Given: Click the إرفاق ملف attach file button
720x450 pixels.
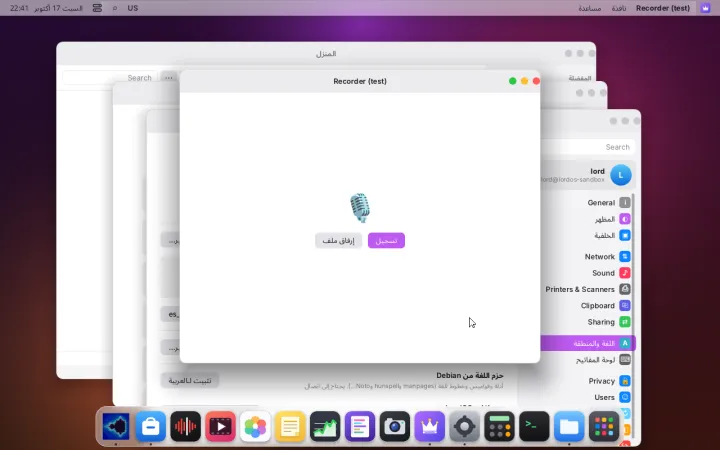Looking at the screenshot, I should click(x=338, y=241).
